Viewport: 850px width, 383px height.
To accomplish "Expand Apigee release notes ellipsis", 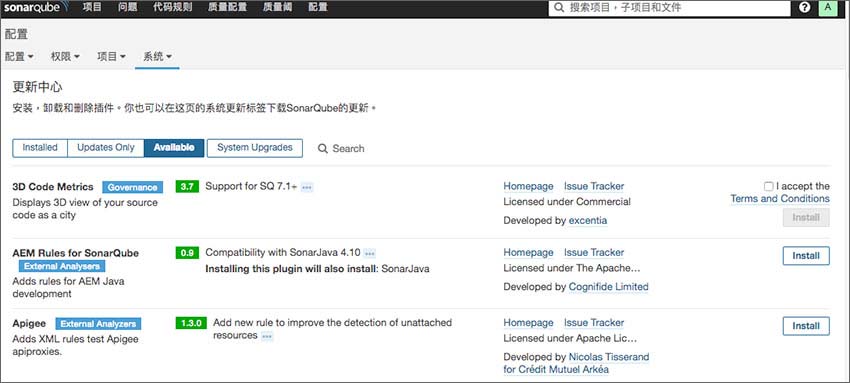I will (x=267, y=336).
